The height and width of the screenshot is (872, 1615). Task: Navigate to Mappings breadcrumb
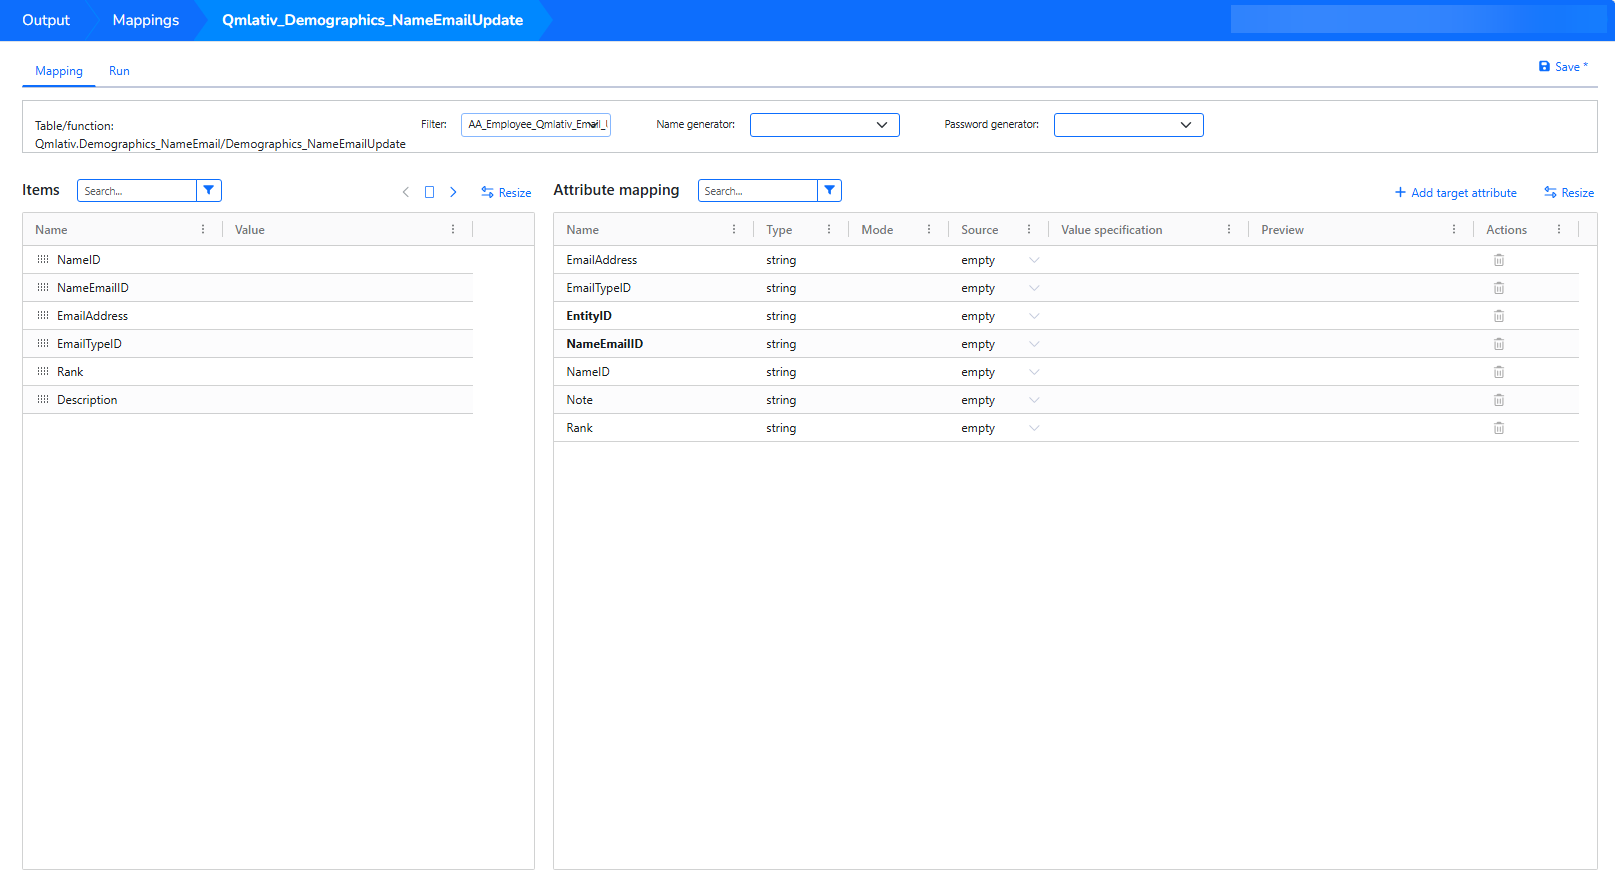point(146,20)
